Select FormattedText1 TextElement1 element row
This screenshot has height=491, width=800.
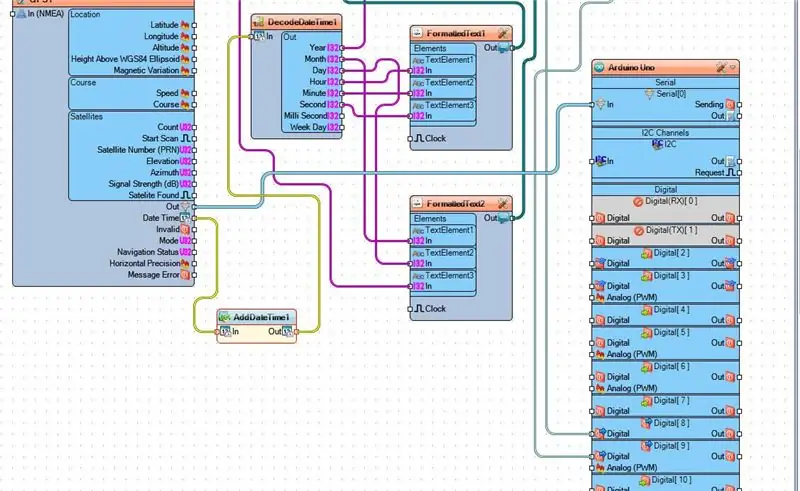tap(443, 60)
